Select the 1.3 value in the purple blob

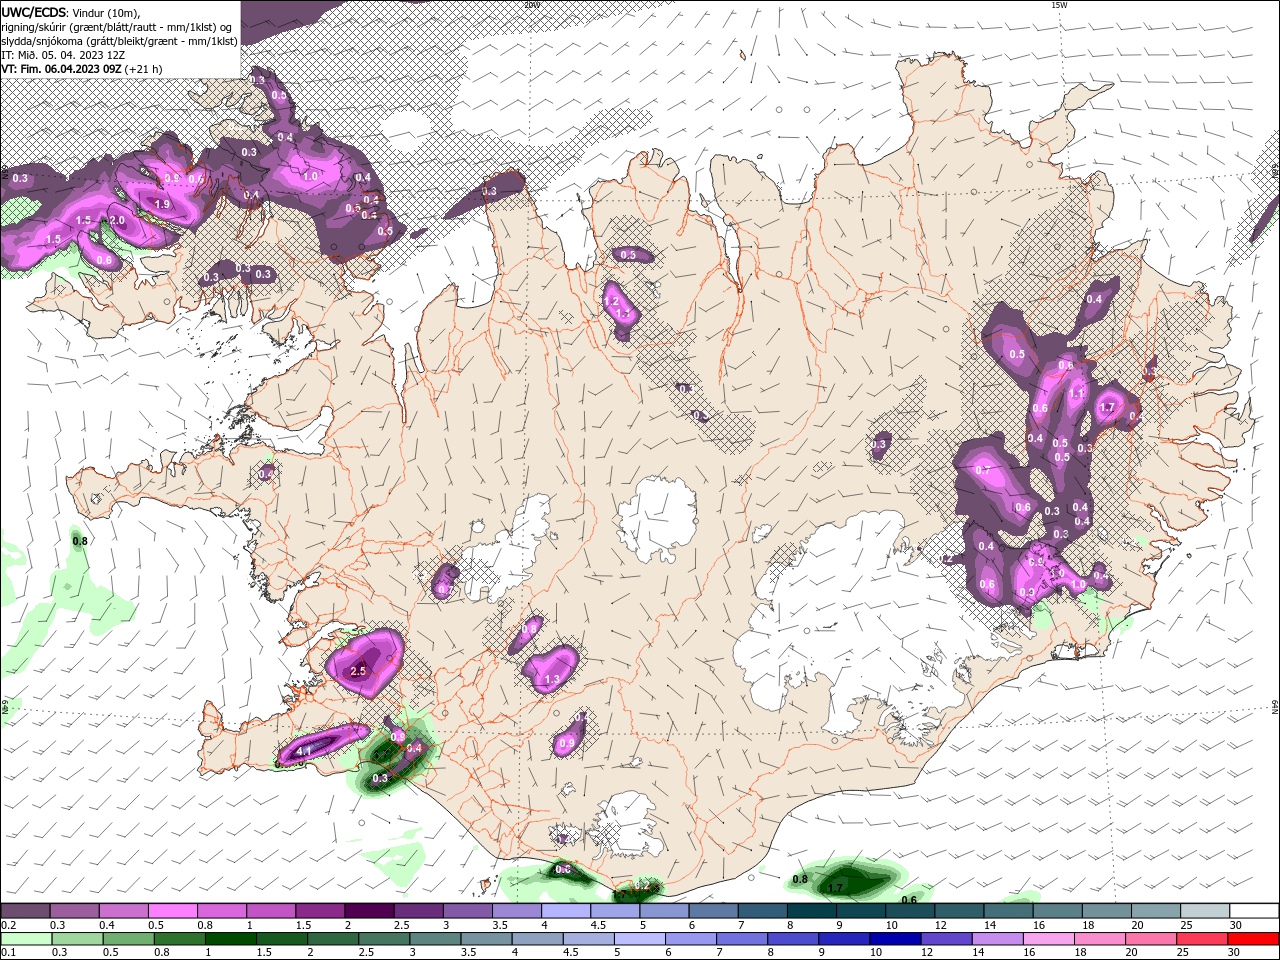(552, 679)
